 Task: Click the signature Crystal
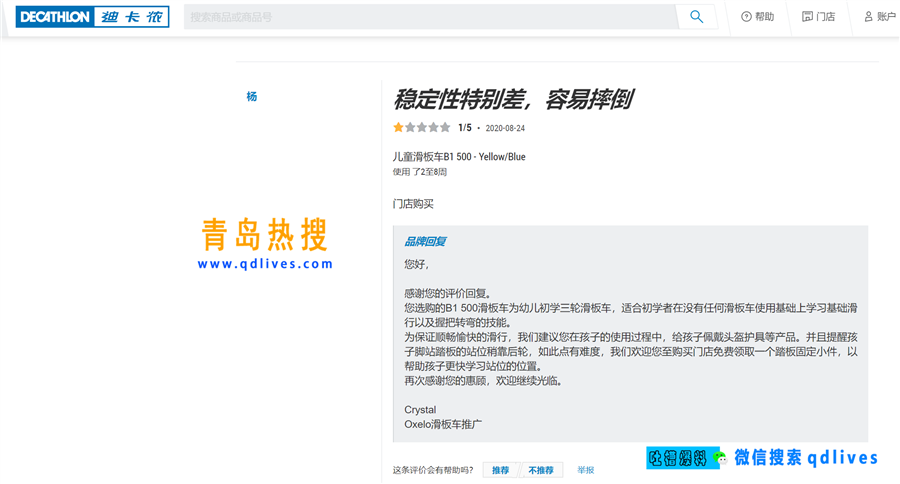tap(420, 410)
